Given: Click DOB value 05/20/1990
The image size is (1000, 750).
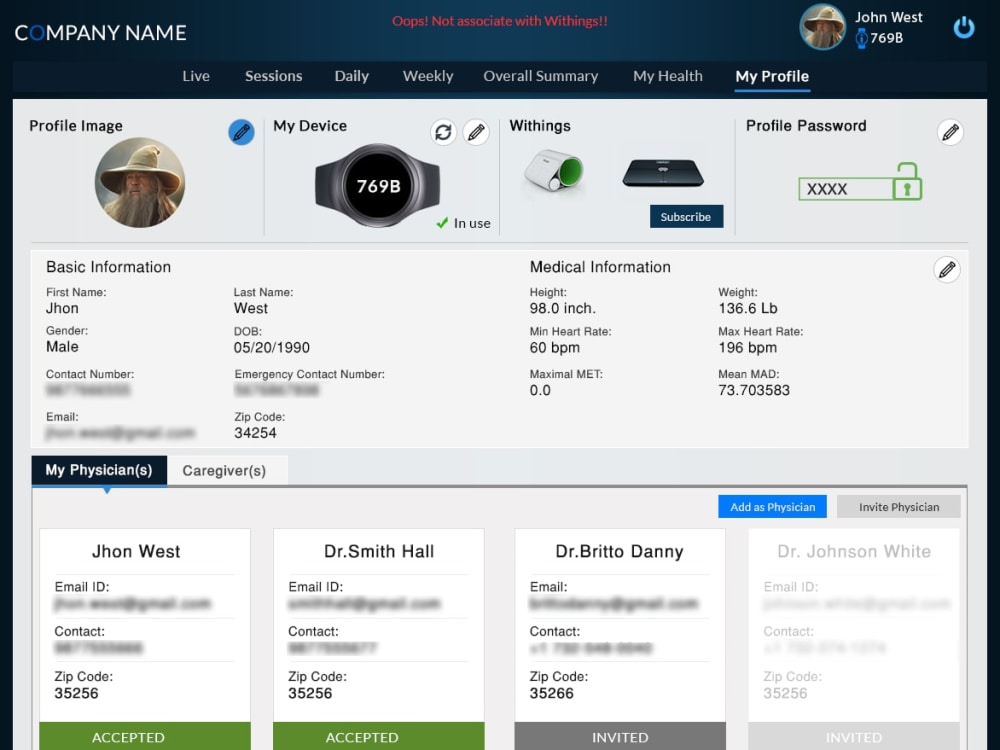Looking at the screenshot, I should tap(272, 348).
